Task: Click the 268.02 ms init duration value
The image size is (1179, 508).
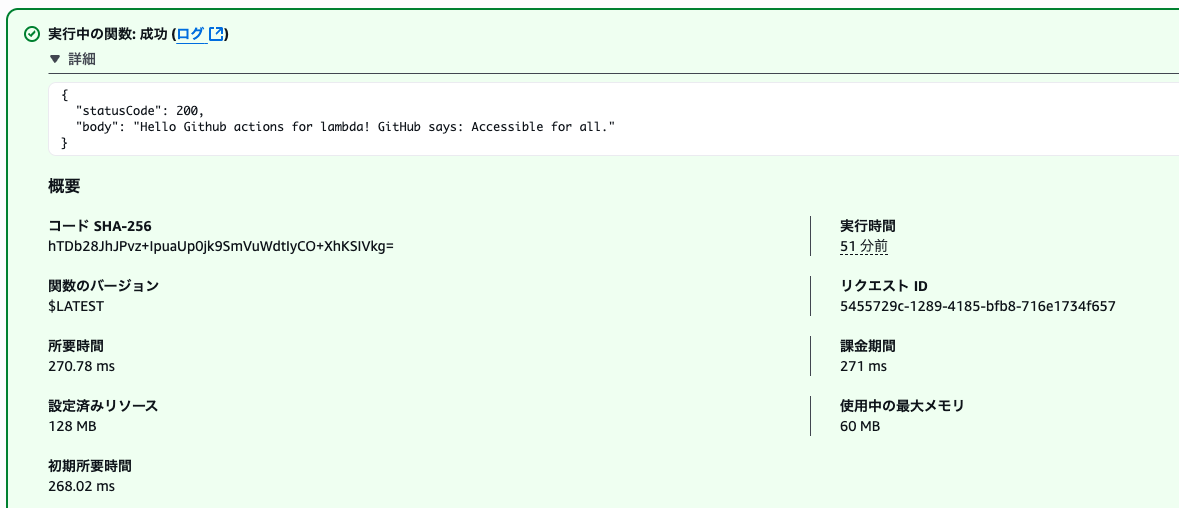Action: (x=81, y=486)
